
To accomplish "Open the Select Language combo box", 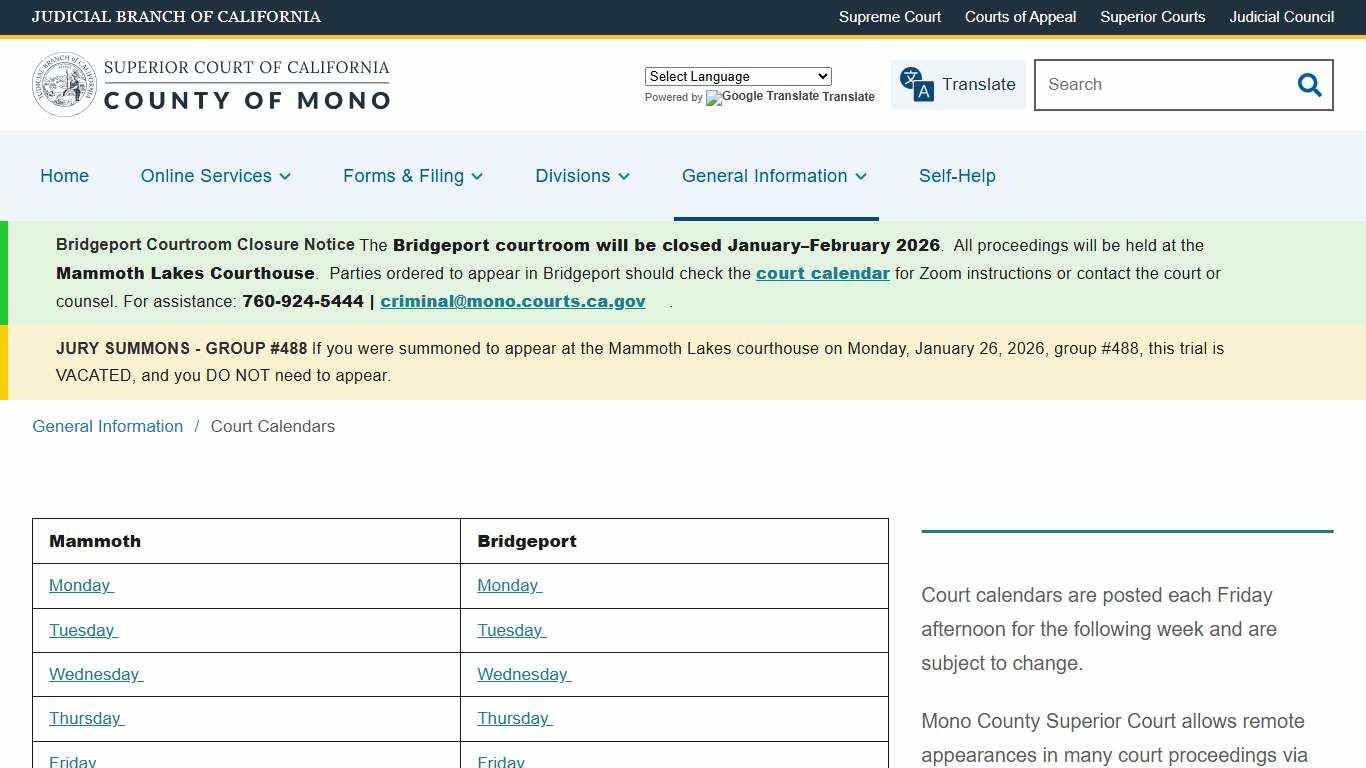I will 737,76.
